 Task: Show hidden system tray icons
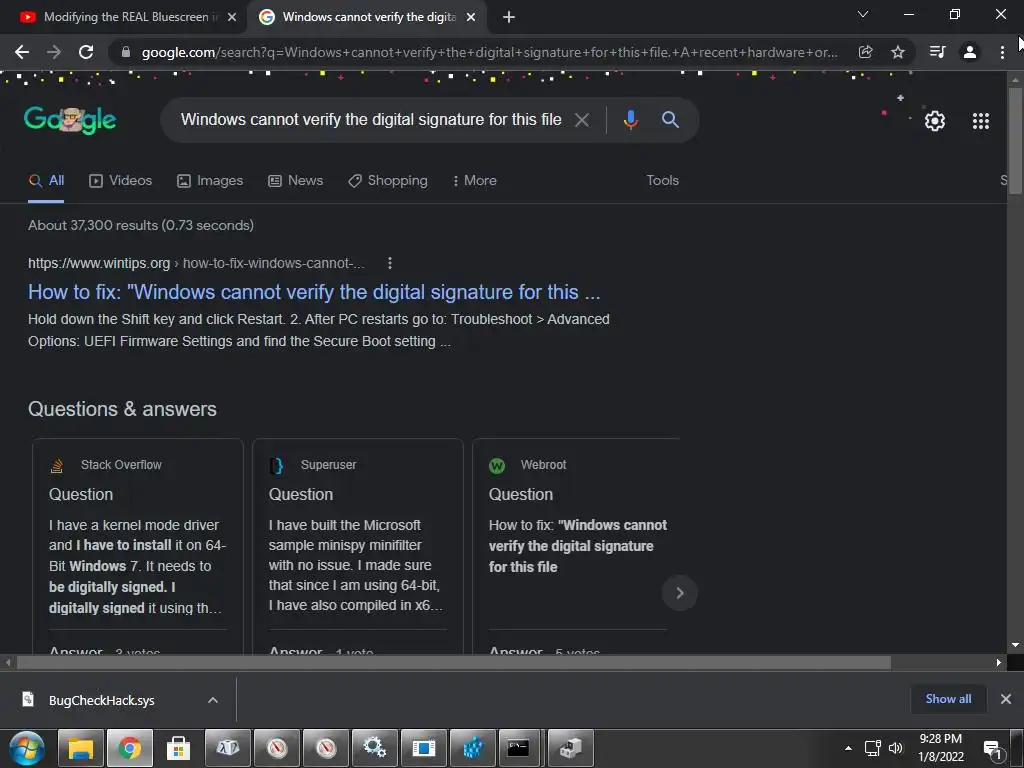(x=848, y=748)
